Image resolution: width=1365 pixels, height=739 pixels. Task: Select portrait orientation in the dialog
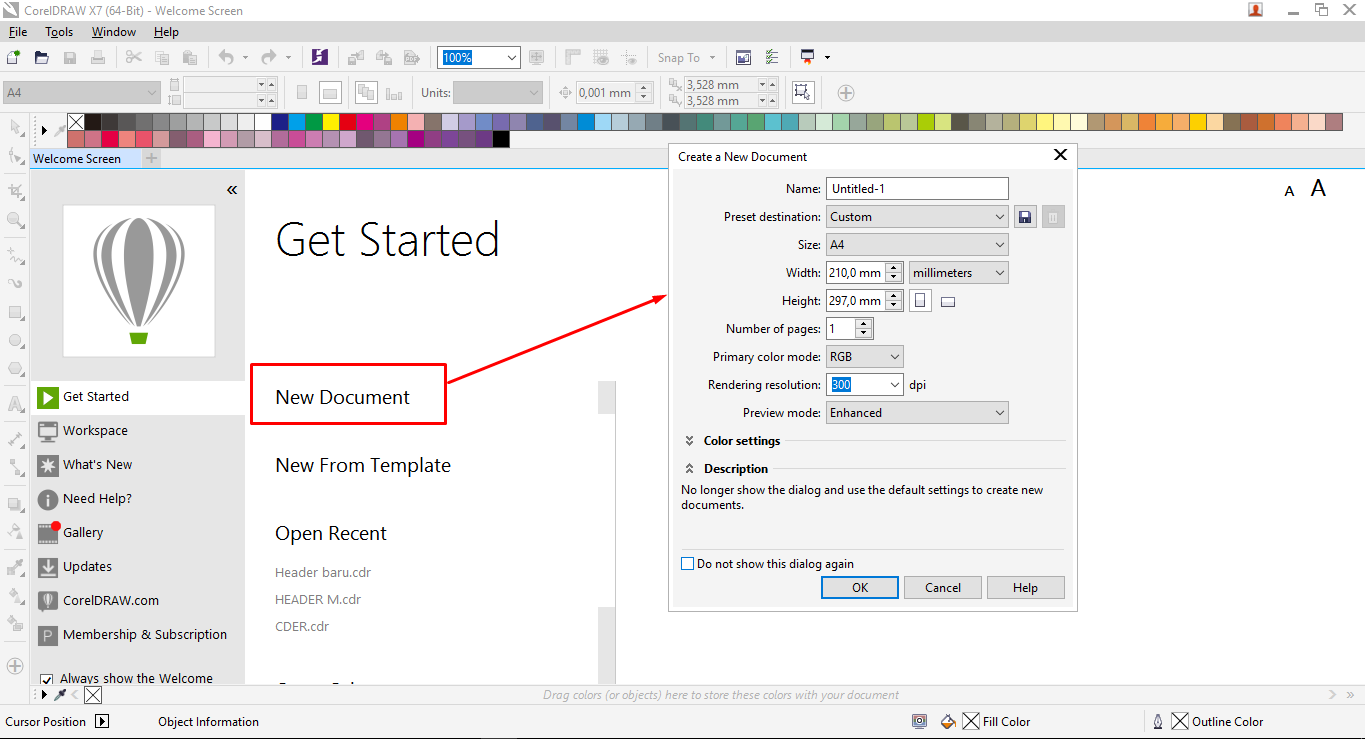tap(921, 301)
